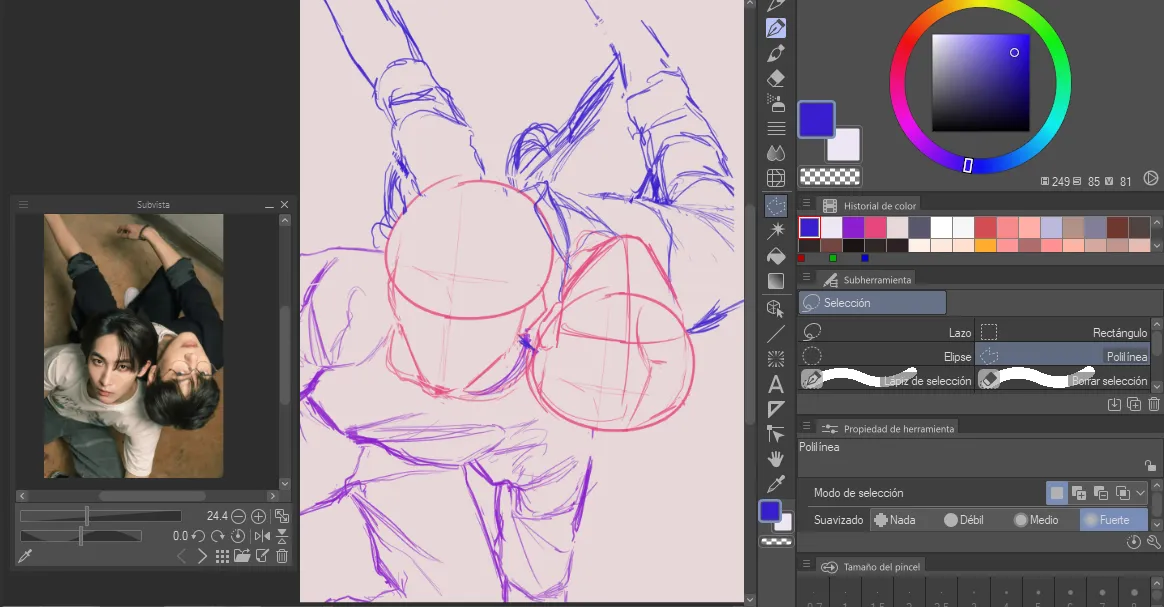The height and width of the screenshot is (607, 1164).
Task: Open the Propiedad de herramienta panel menu
Action: point(806,426)
